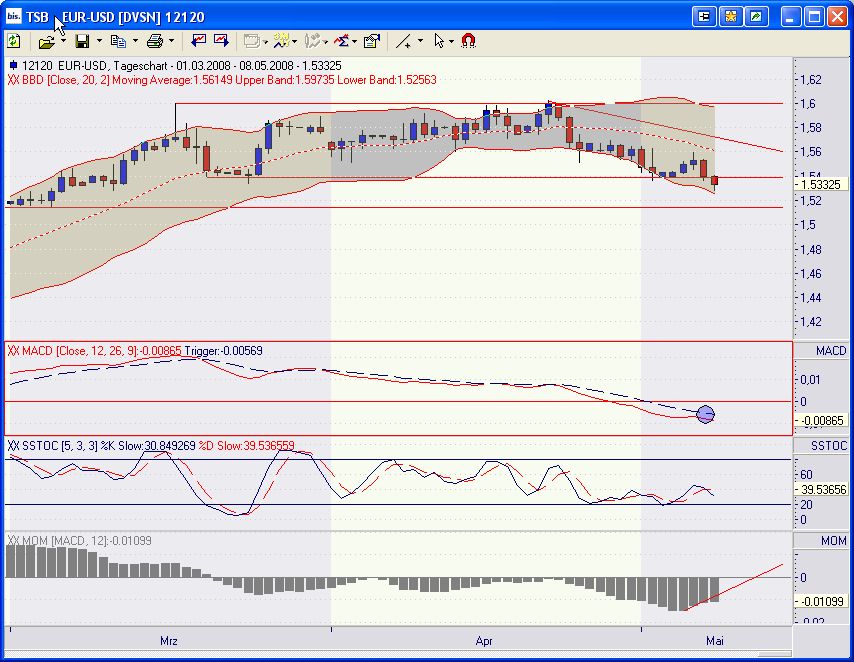Expand the print options dropdown arrow
854x662 pixels.
[171, 41]
